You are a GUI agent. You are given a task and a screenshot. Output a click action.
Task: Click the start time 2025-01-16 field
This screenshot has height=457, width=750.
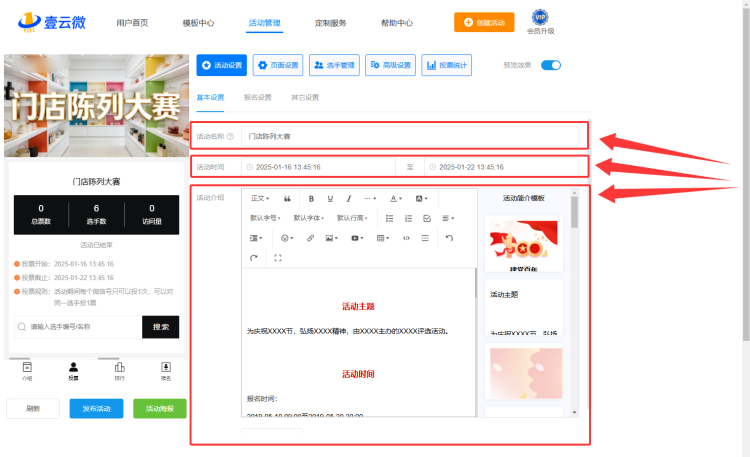pos(319,167)
